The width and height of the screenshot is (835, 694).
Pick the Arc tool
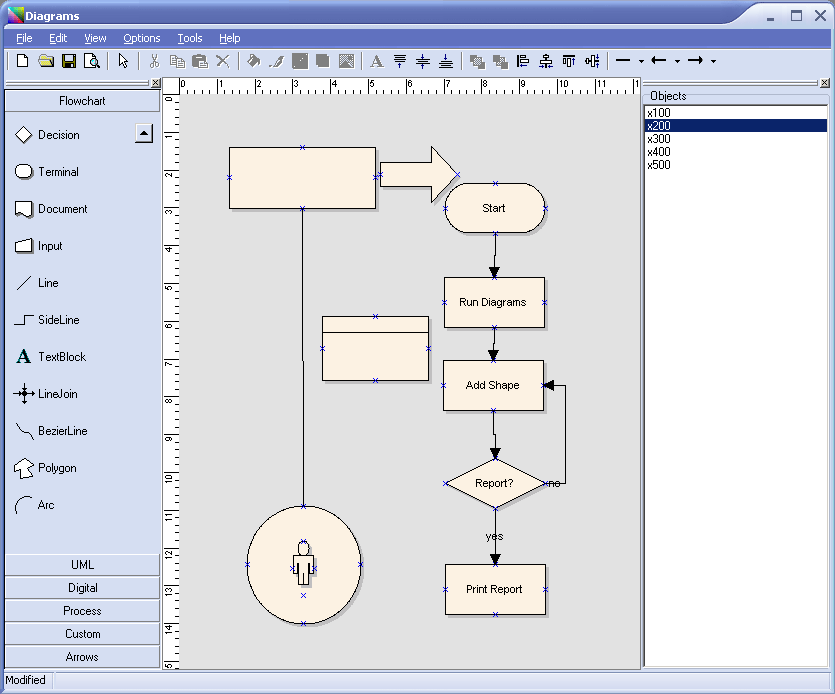[35, 505]
